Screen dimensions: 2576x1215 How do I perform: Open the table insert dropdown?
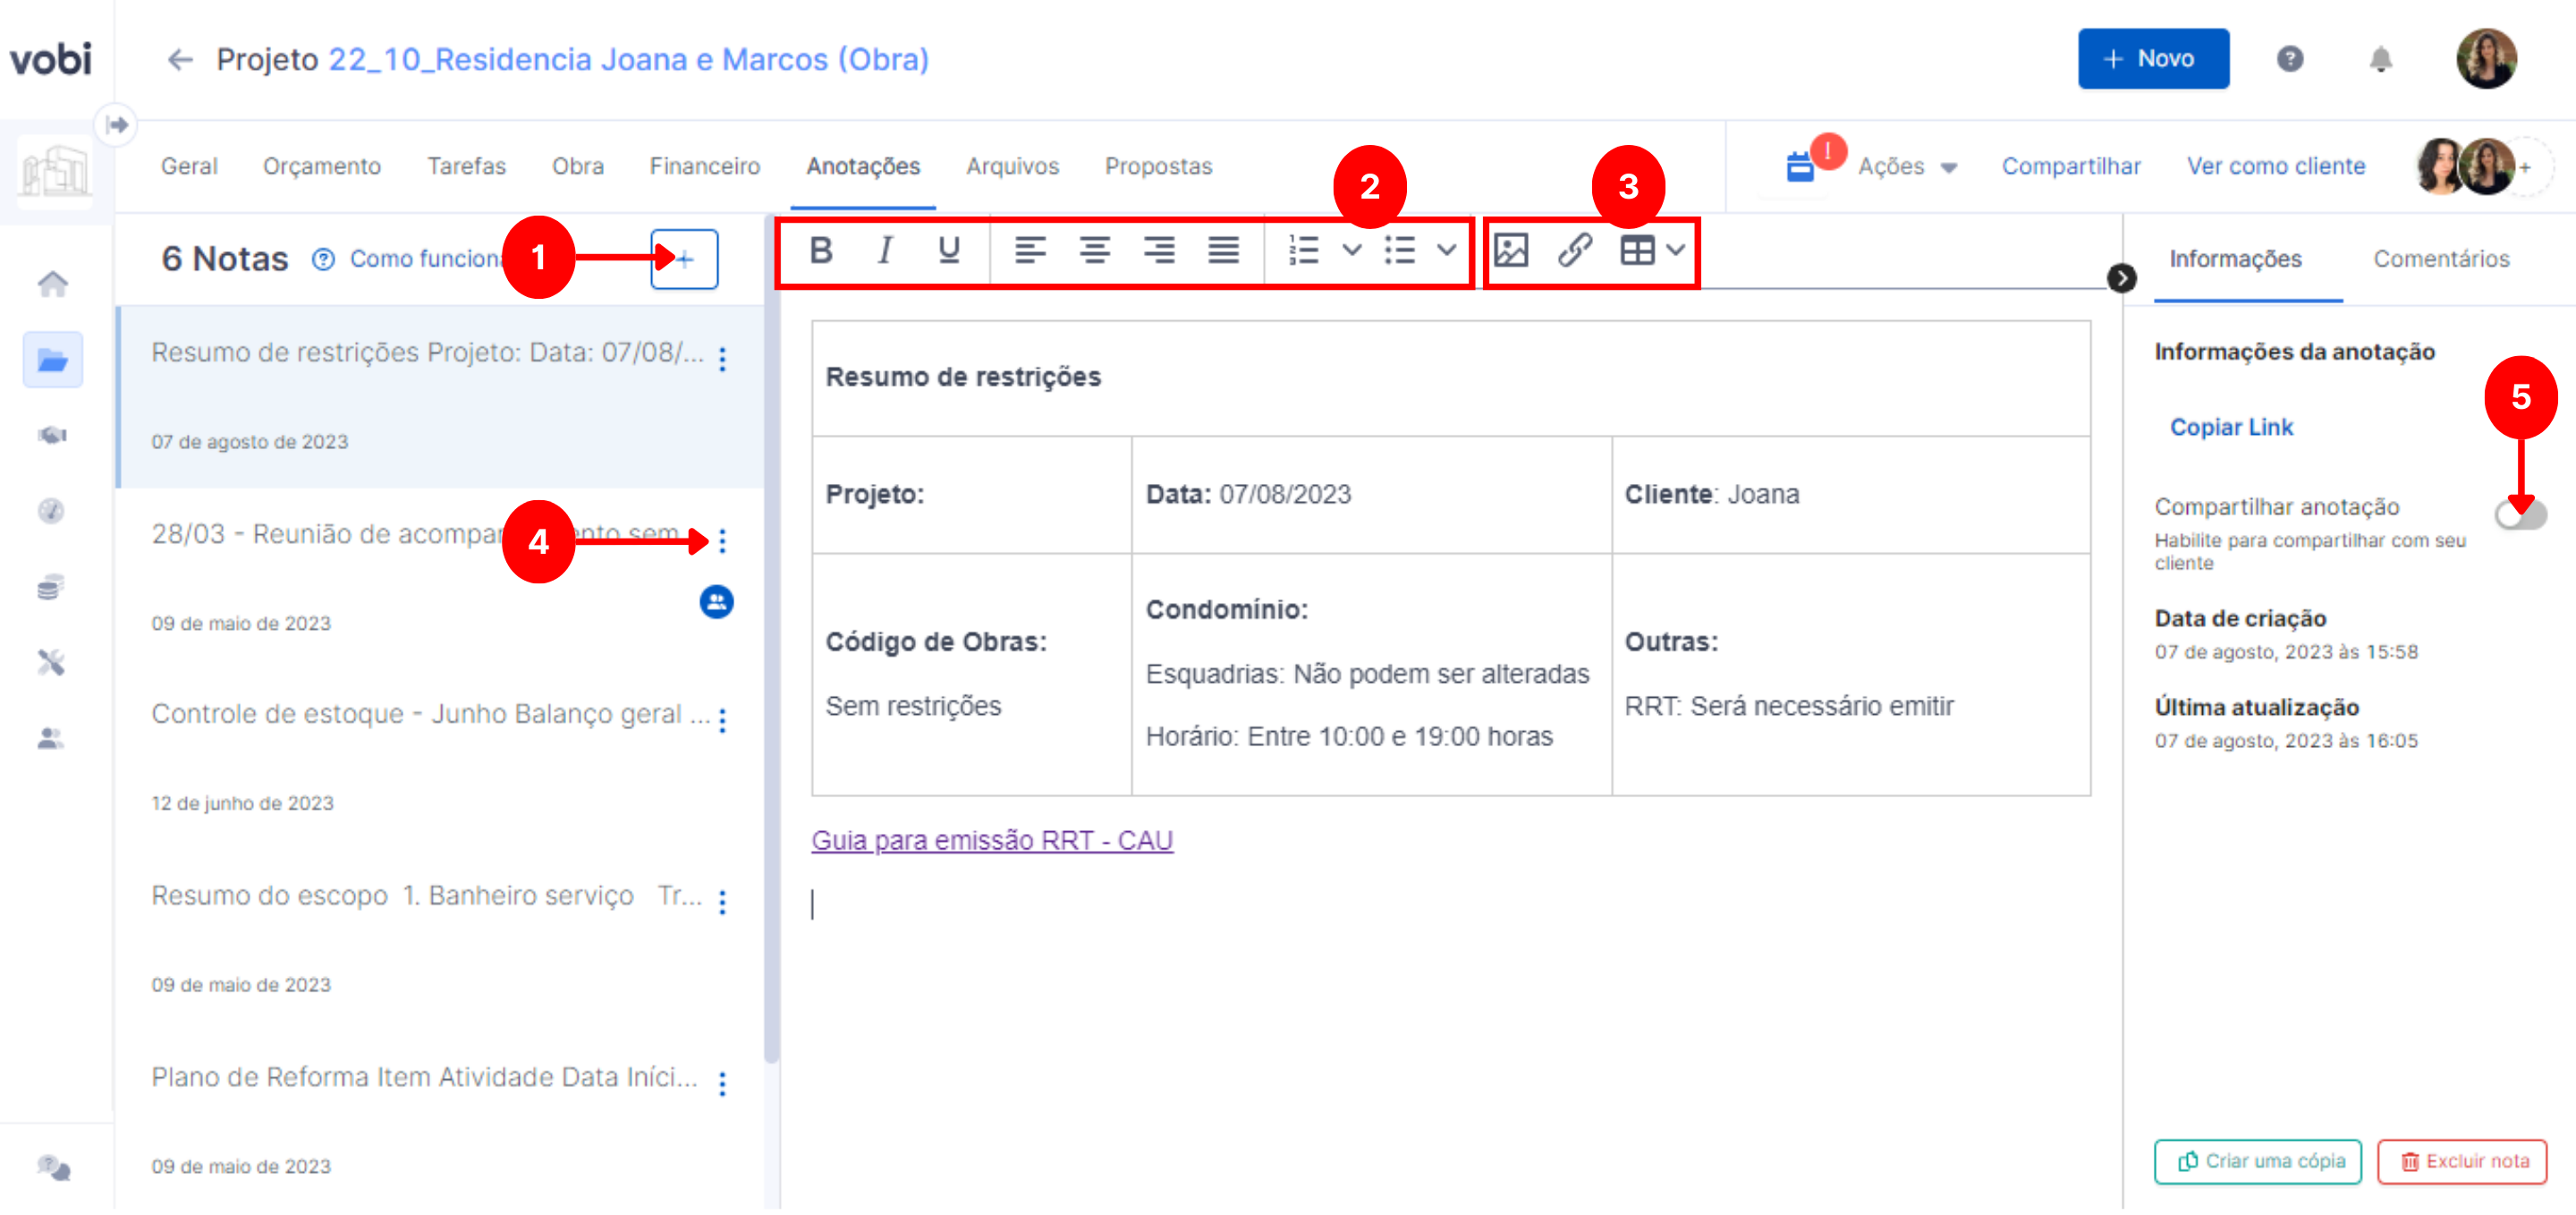point(1675,251)
